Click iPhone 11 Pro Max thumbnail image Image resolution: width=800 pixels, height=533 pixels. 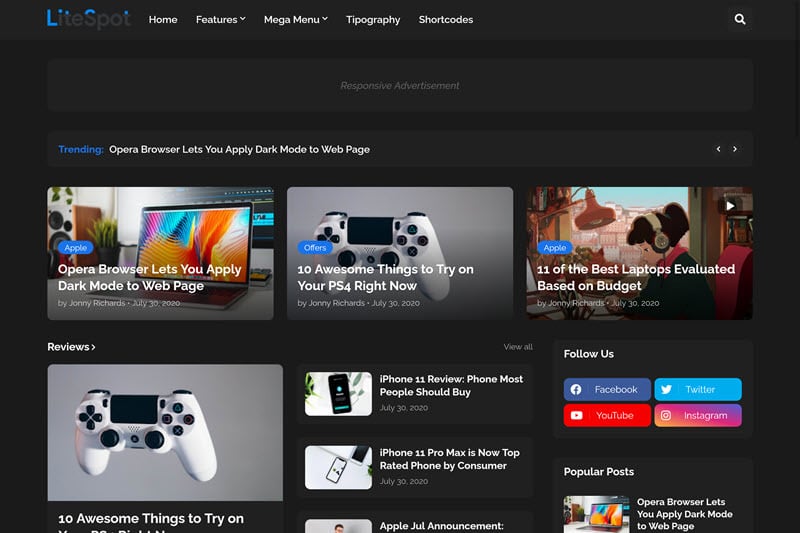click(x=338, y=467)
